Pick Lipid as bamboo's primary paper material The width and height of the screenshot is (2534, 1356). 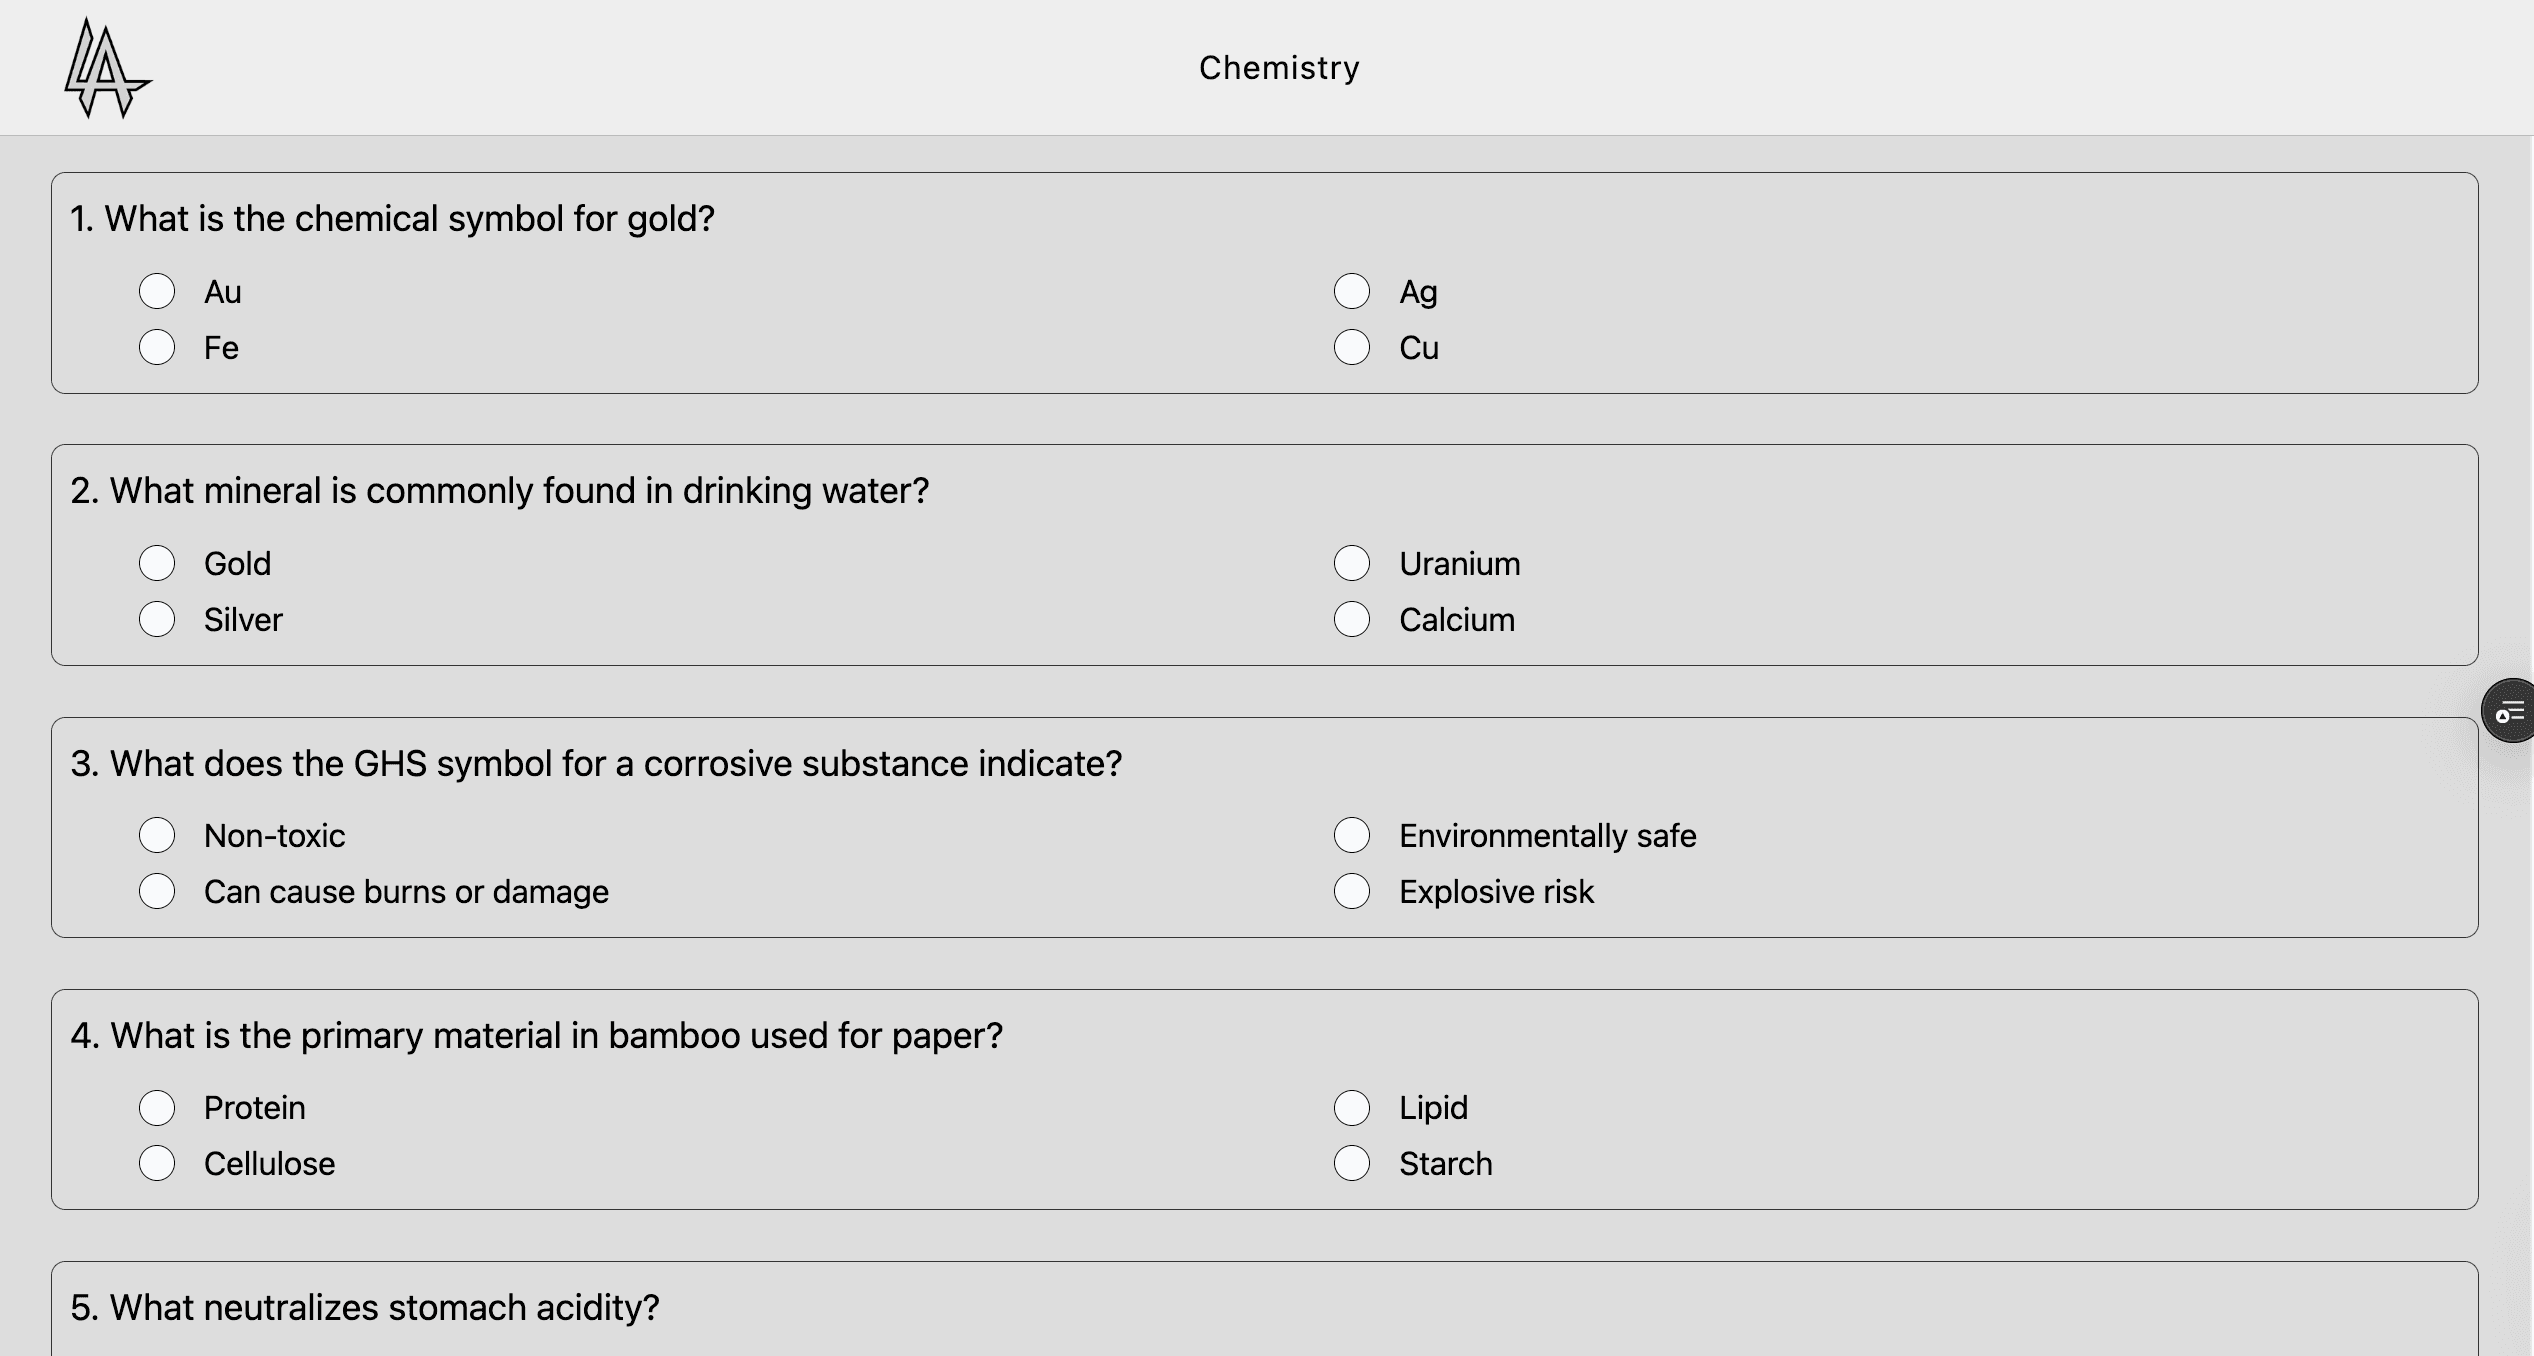pyautogui.click(x=1352, y=1107)
